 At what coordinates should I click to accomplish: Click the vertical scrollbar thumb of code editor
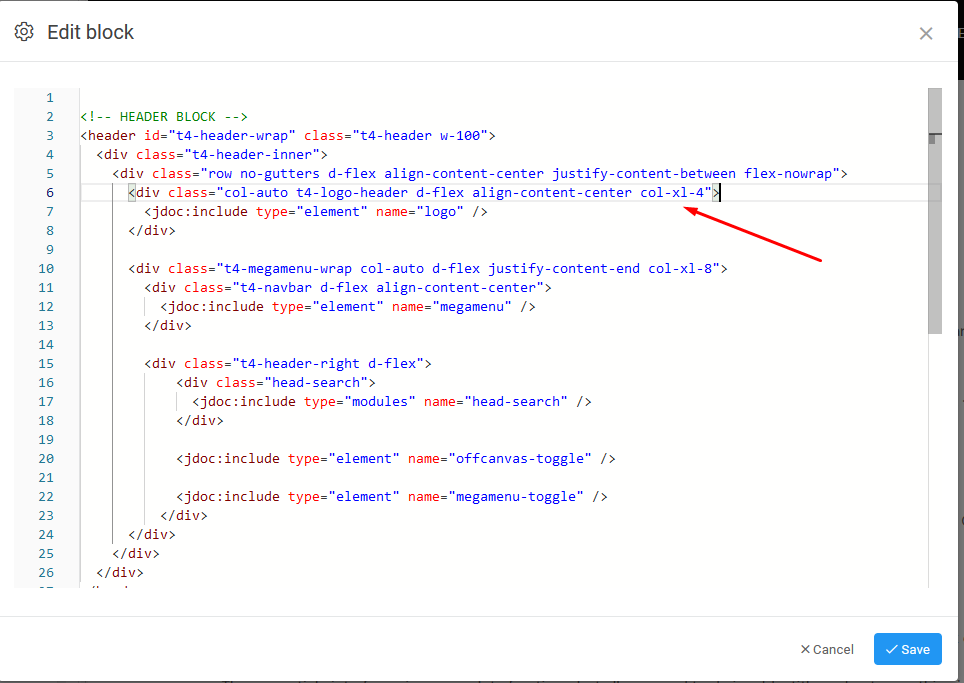coord(934,211)
